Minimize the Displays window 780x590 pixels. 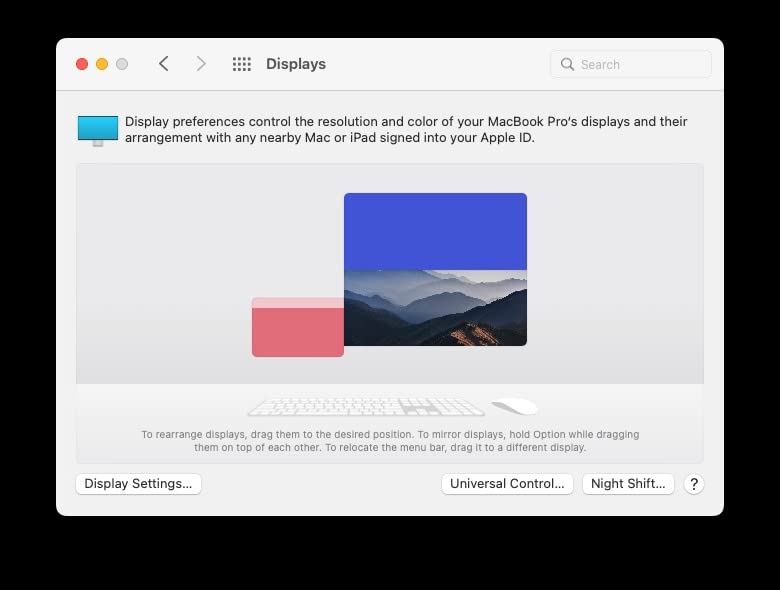click(x=102, y=64)
